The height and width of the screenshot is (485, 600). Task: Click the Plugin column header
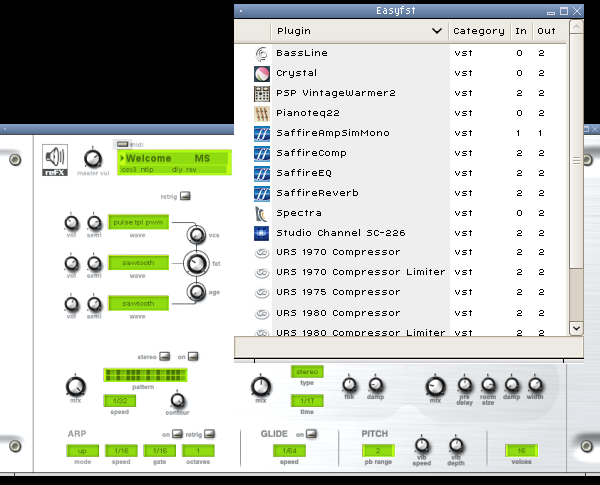coord(359,31)
